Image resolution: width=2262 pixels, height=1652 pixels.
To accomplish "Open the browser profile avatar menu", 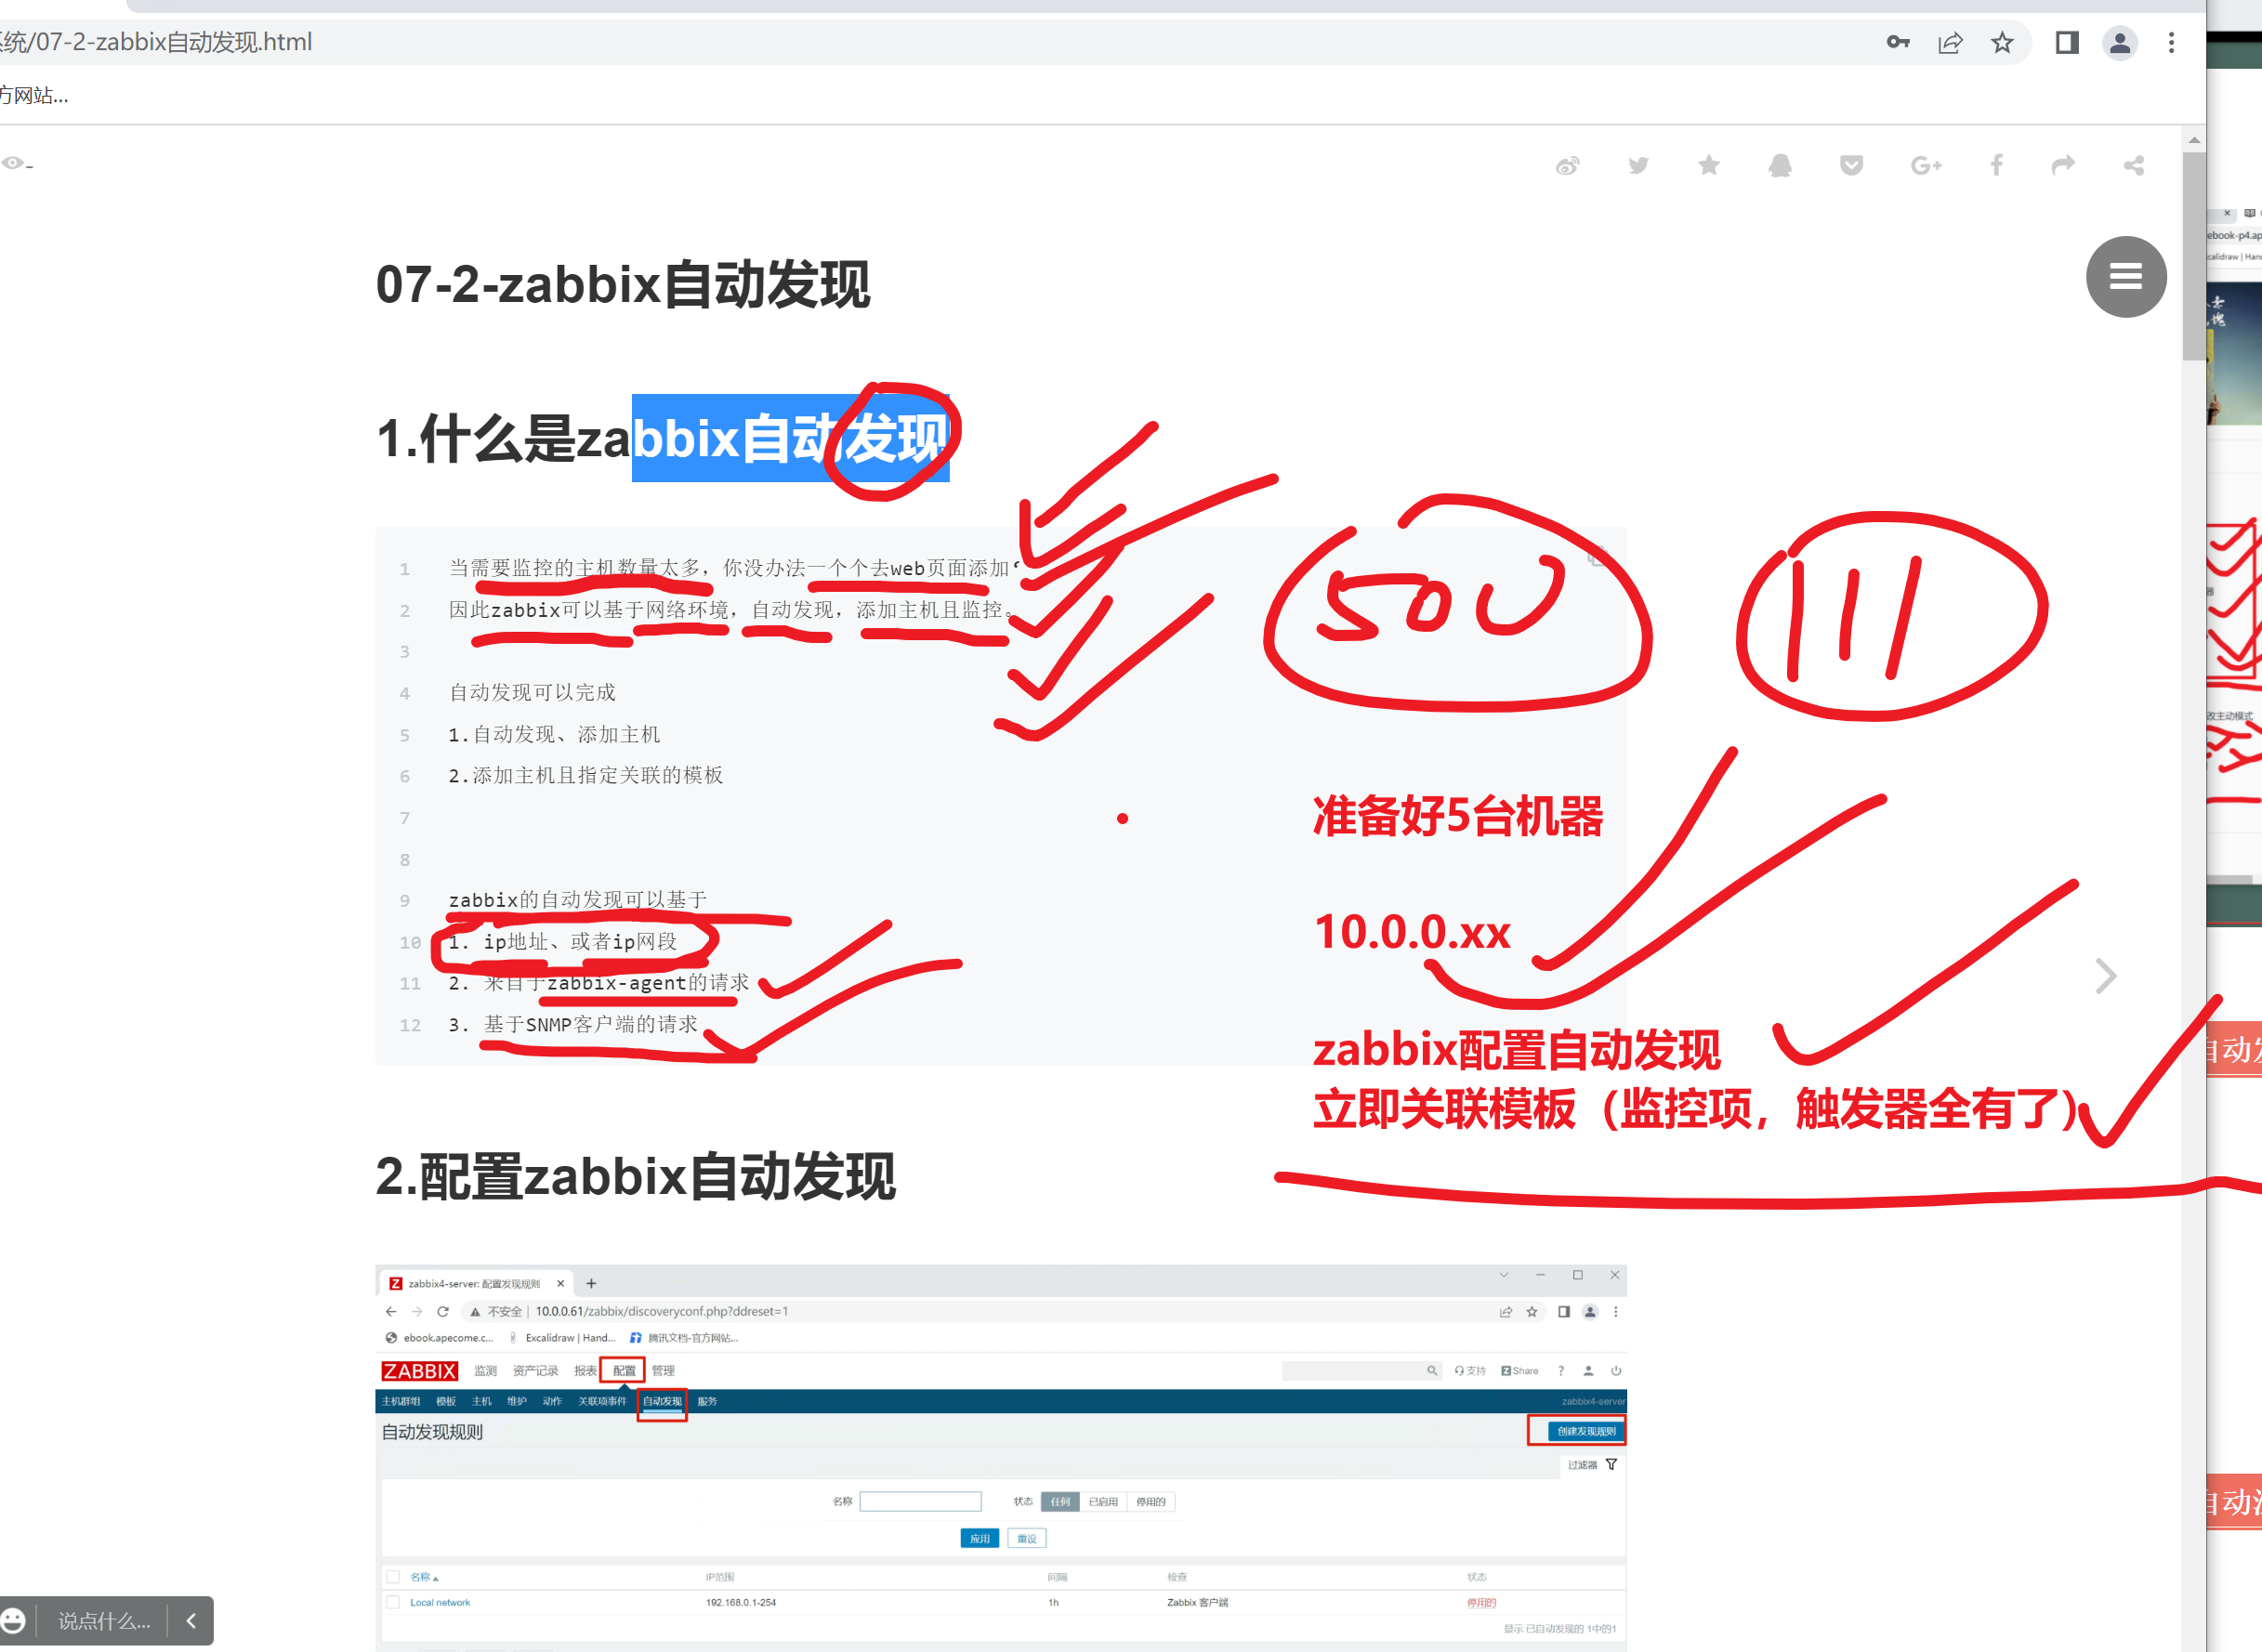I will coord(2120,43).
